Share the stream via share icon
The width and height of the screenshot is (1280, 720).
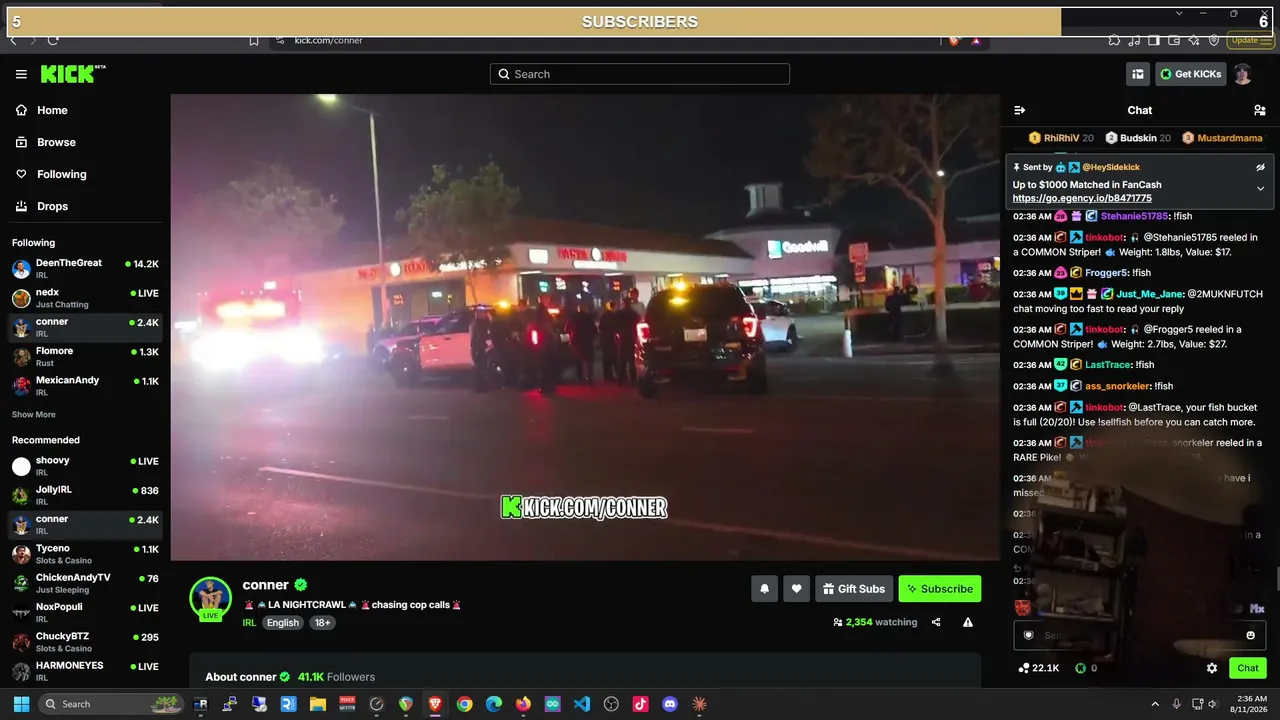(x=936, y=622)
